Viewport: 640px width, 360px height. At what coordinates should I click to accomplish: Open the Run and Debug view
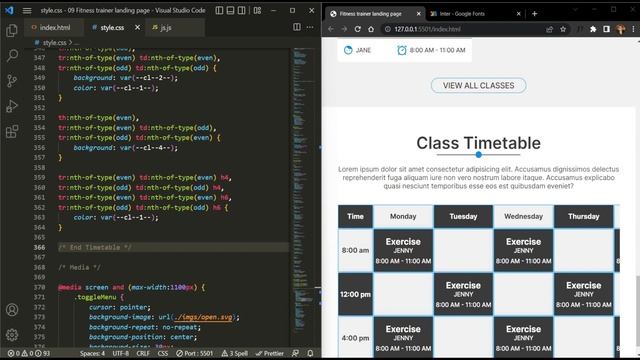click(12, 106)
